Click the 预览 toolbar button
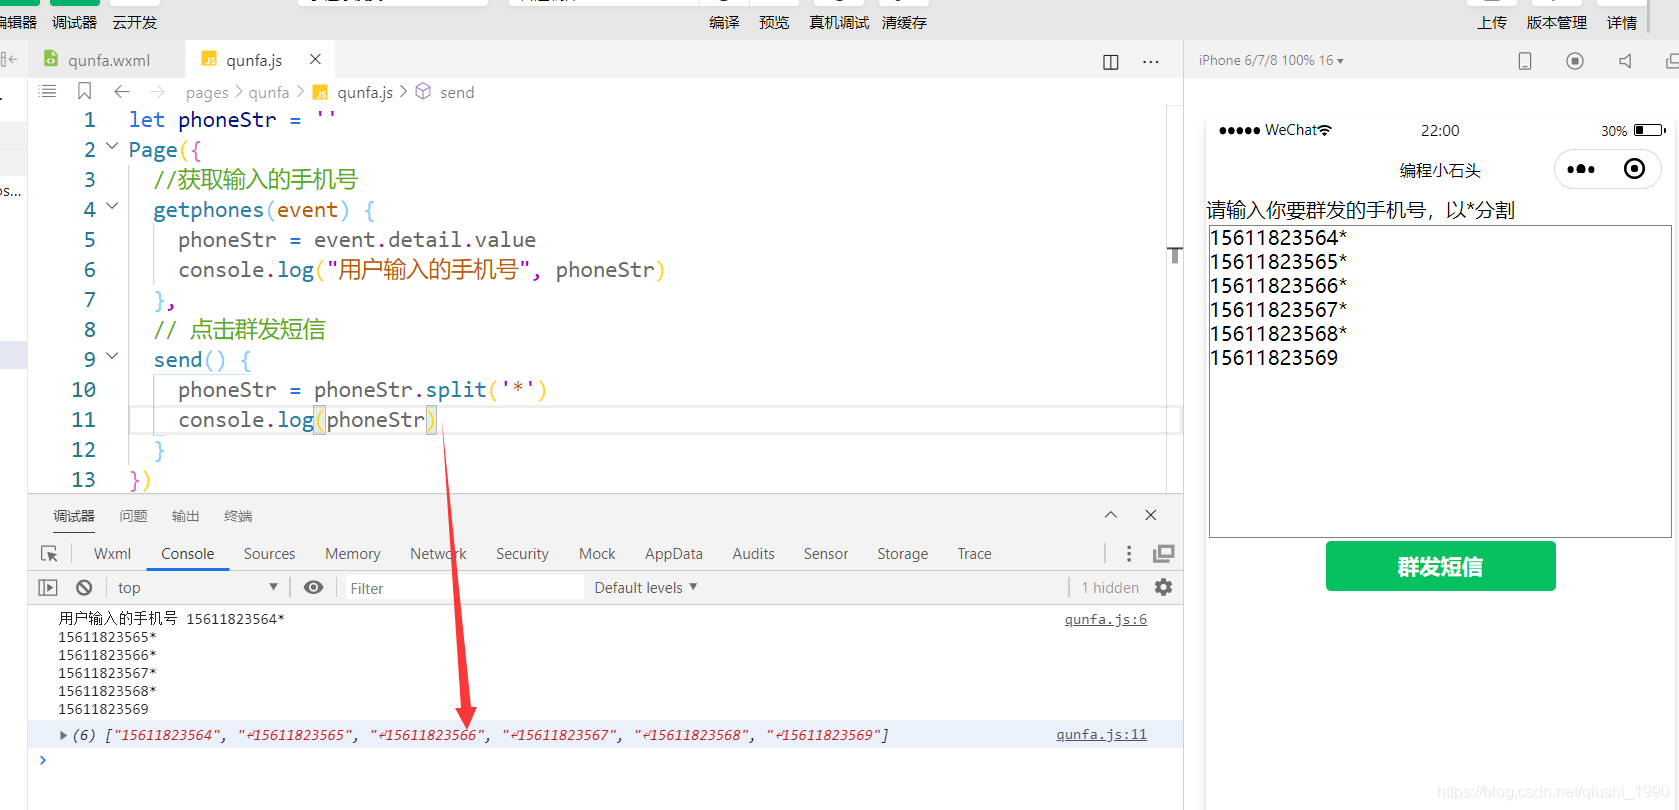 coord(774,22)
